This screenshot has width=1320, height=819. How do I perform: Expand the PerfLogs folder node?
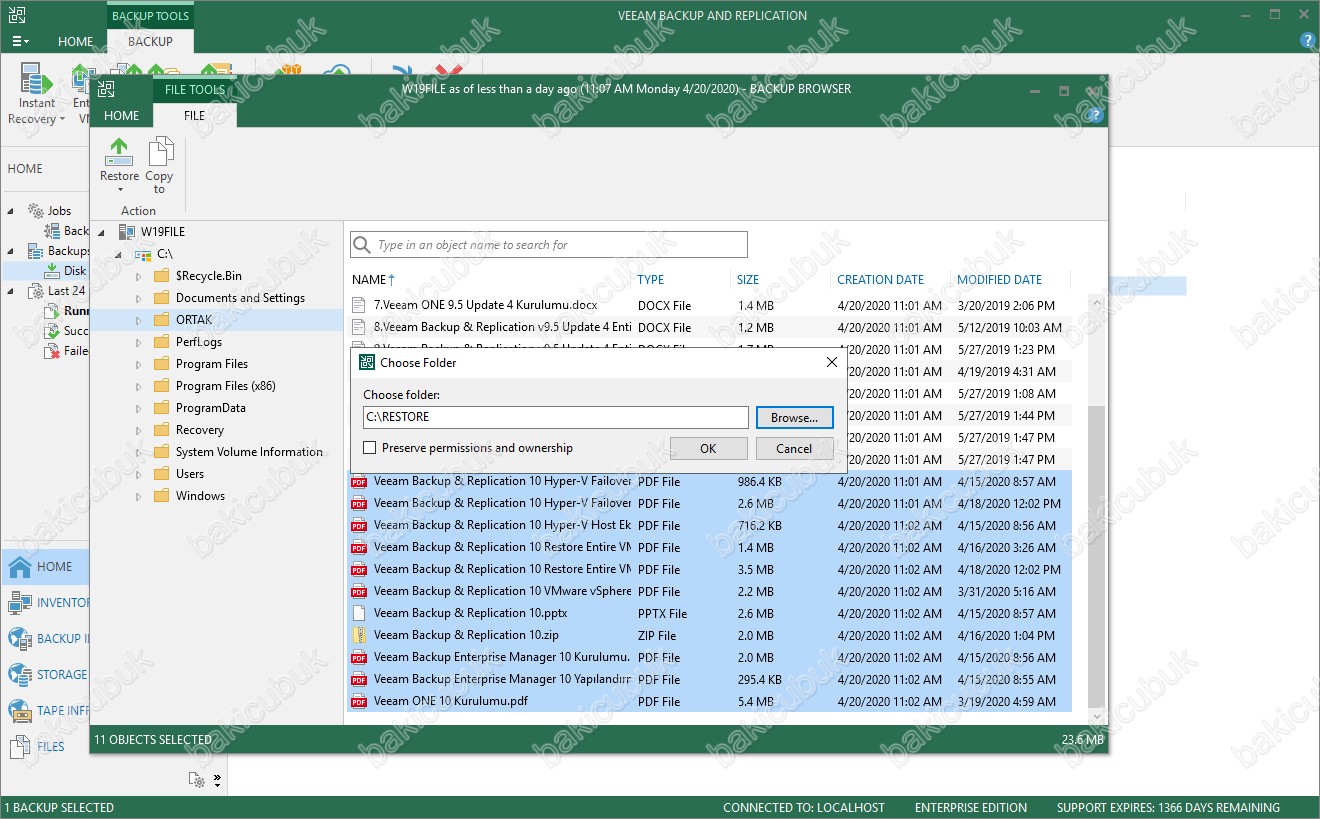coord(138,342)
